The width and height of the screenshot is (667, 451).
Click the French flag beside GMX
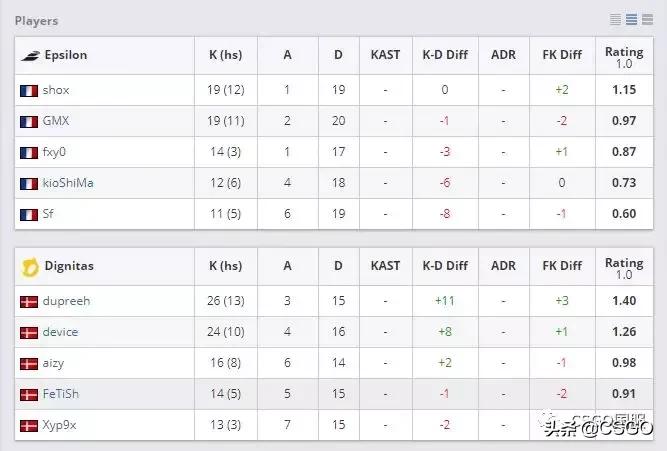[29, 121]
